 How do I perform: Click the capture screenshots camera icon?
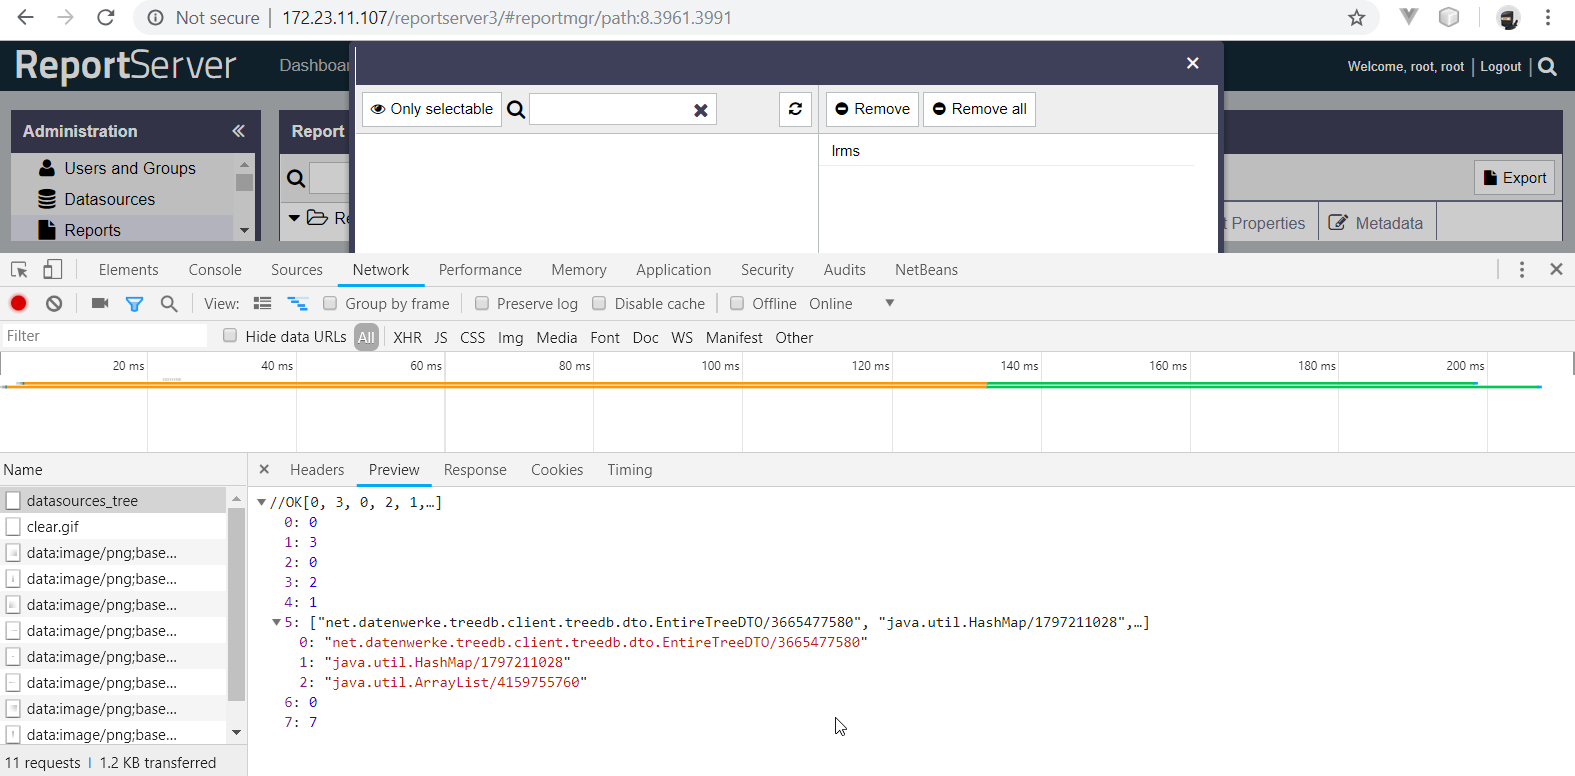pos(100,303)
